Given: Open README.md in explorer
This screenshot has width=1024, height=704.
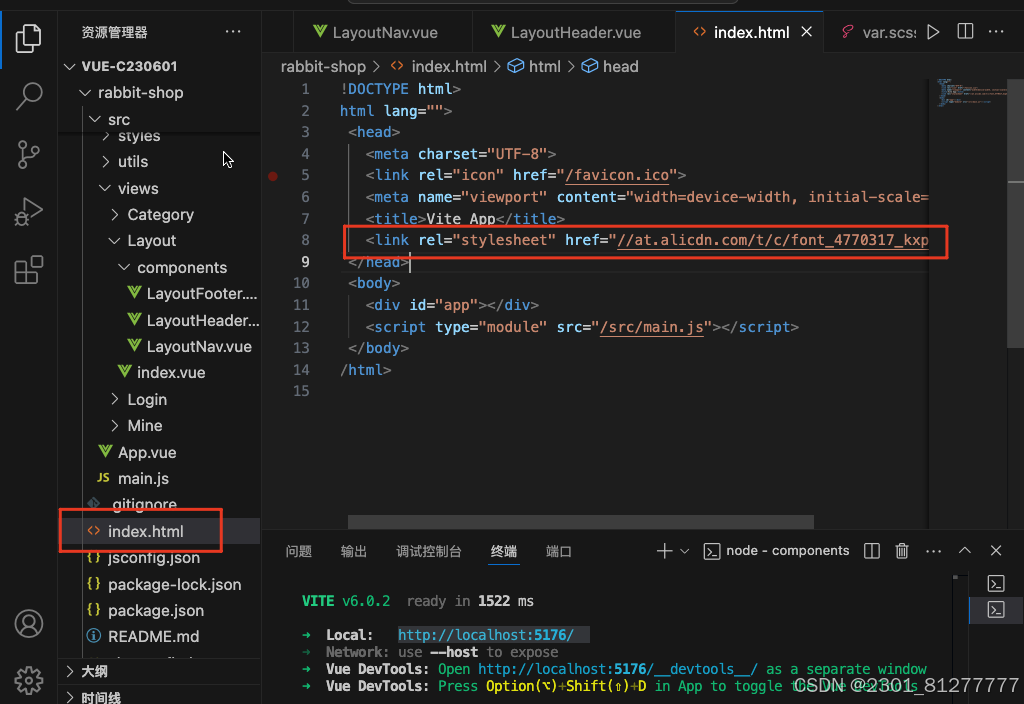Looking at the screenshot, I should point(143,636).
